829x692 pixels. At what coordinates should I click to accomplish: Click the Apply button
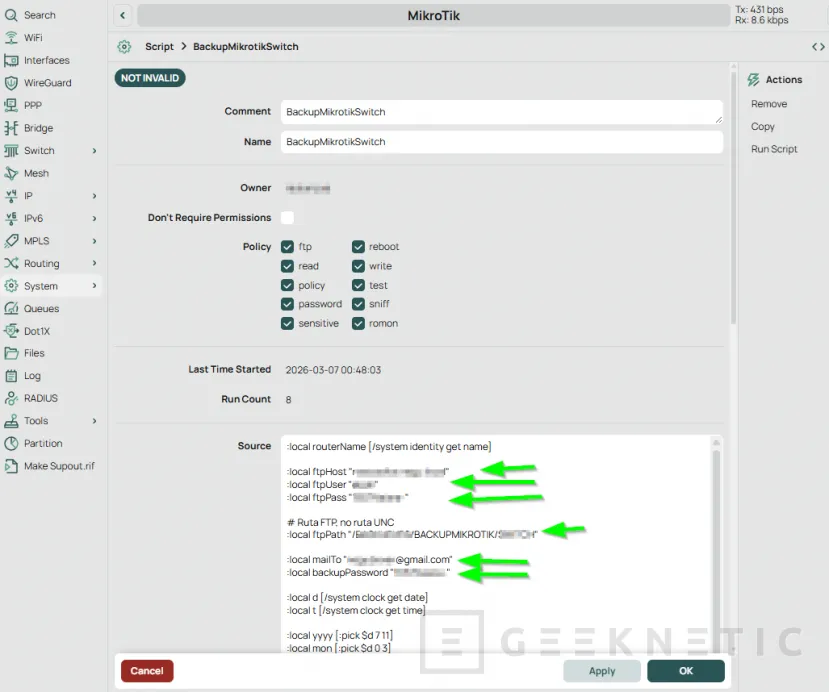click(x=601, y=670)
